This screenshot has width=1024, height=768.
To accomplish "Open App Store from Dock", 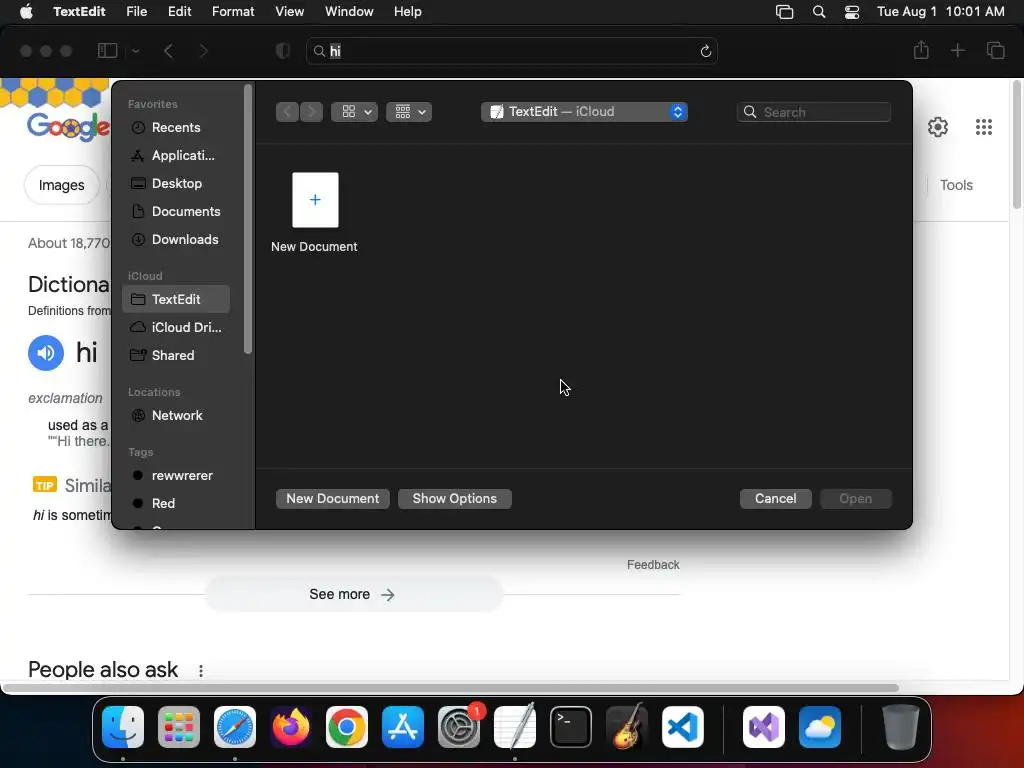I will click(x=403, y=727).
